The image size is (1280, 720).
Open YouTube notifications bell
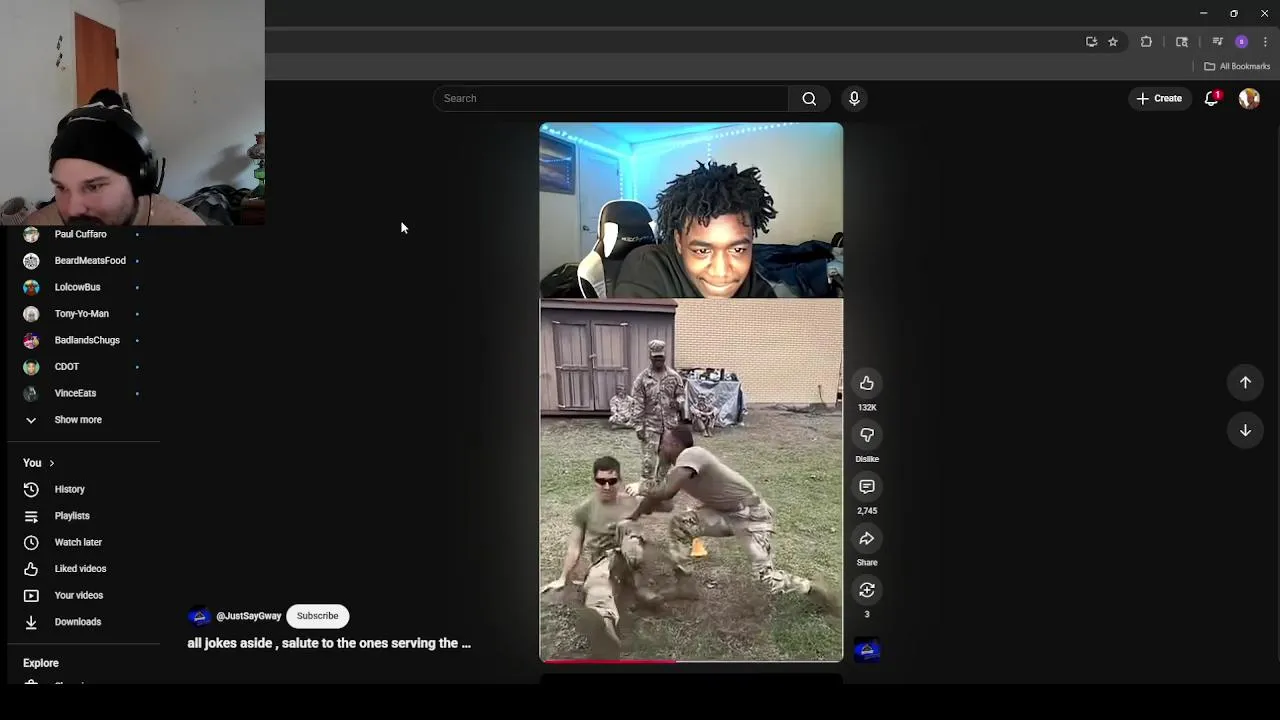[x=1212, y=98]
